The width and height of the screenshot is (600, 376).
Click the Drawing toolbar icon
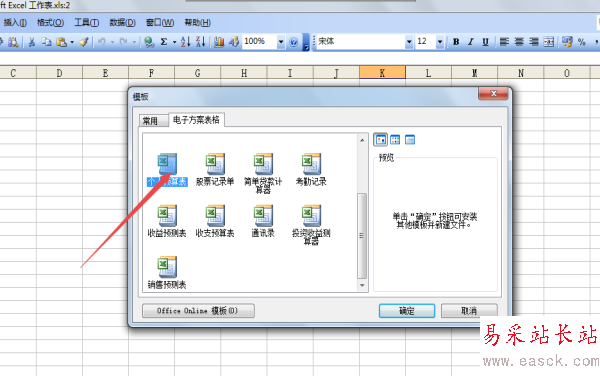[234, 42]
